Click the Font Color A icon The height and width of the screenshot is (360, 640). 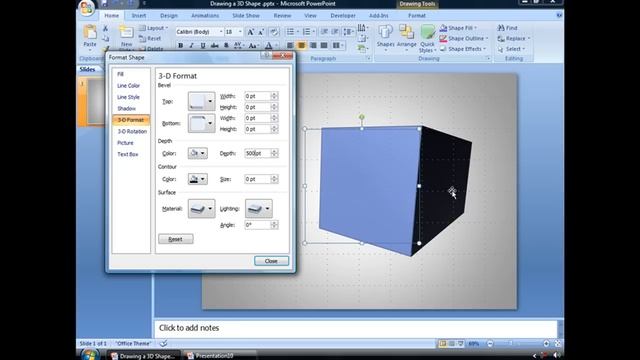[269, 45]
